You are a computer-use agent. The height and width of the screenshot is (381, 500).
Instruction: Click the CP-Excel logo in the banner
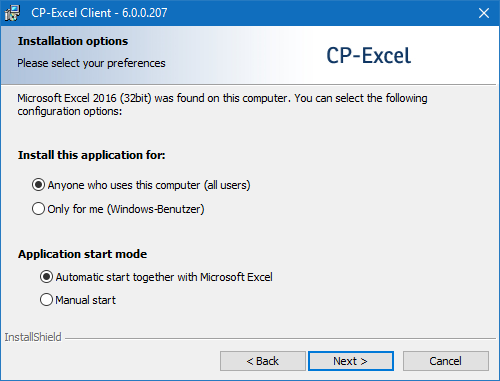(x=369, y=55)
